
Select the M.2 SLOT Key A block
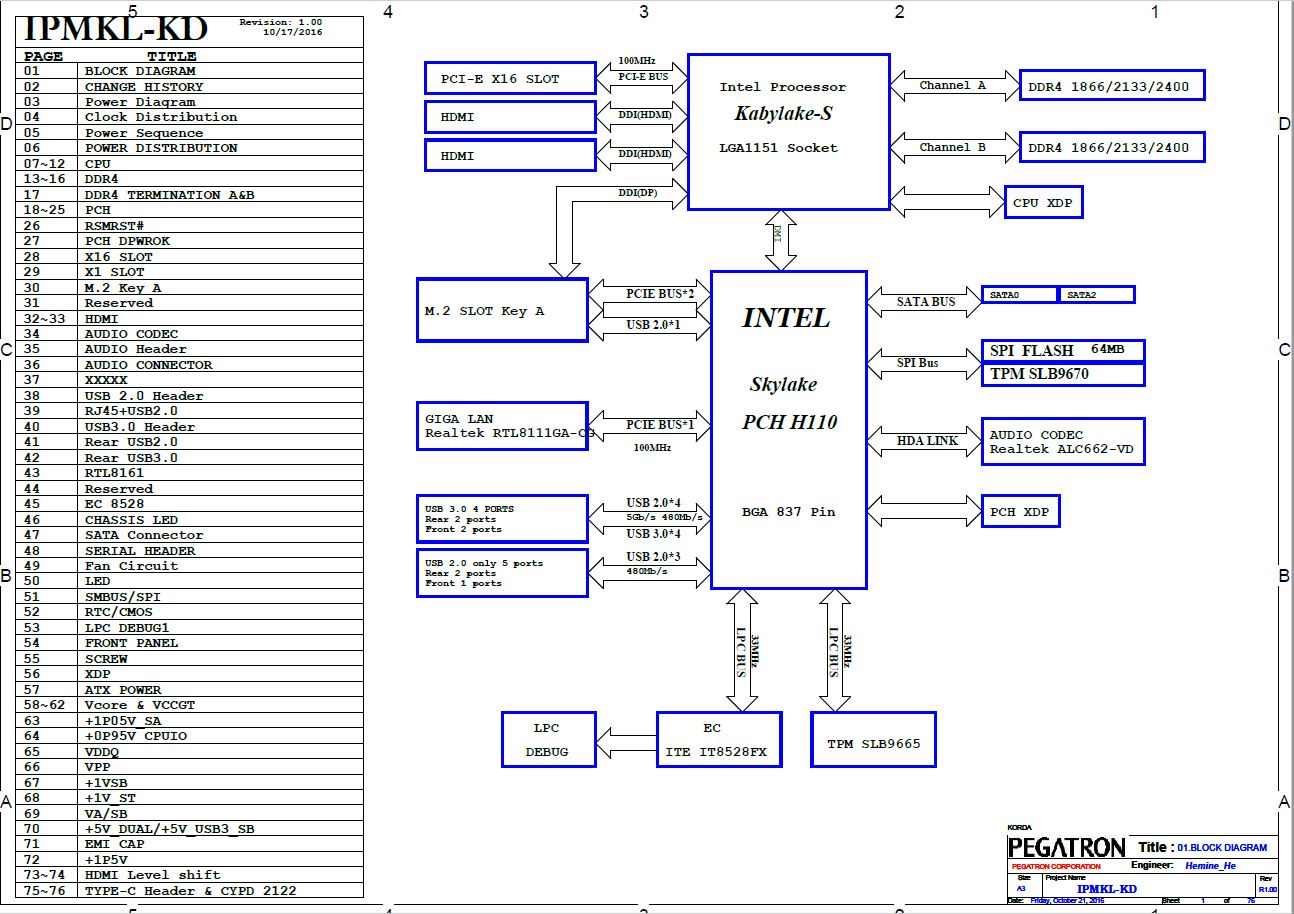[x=502, y=311]
